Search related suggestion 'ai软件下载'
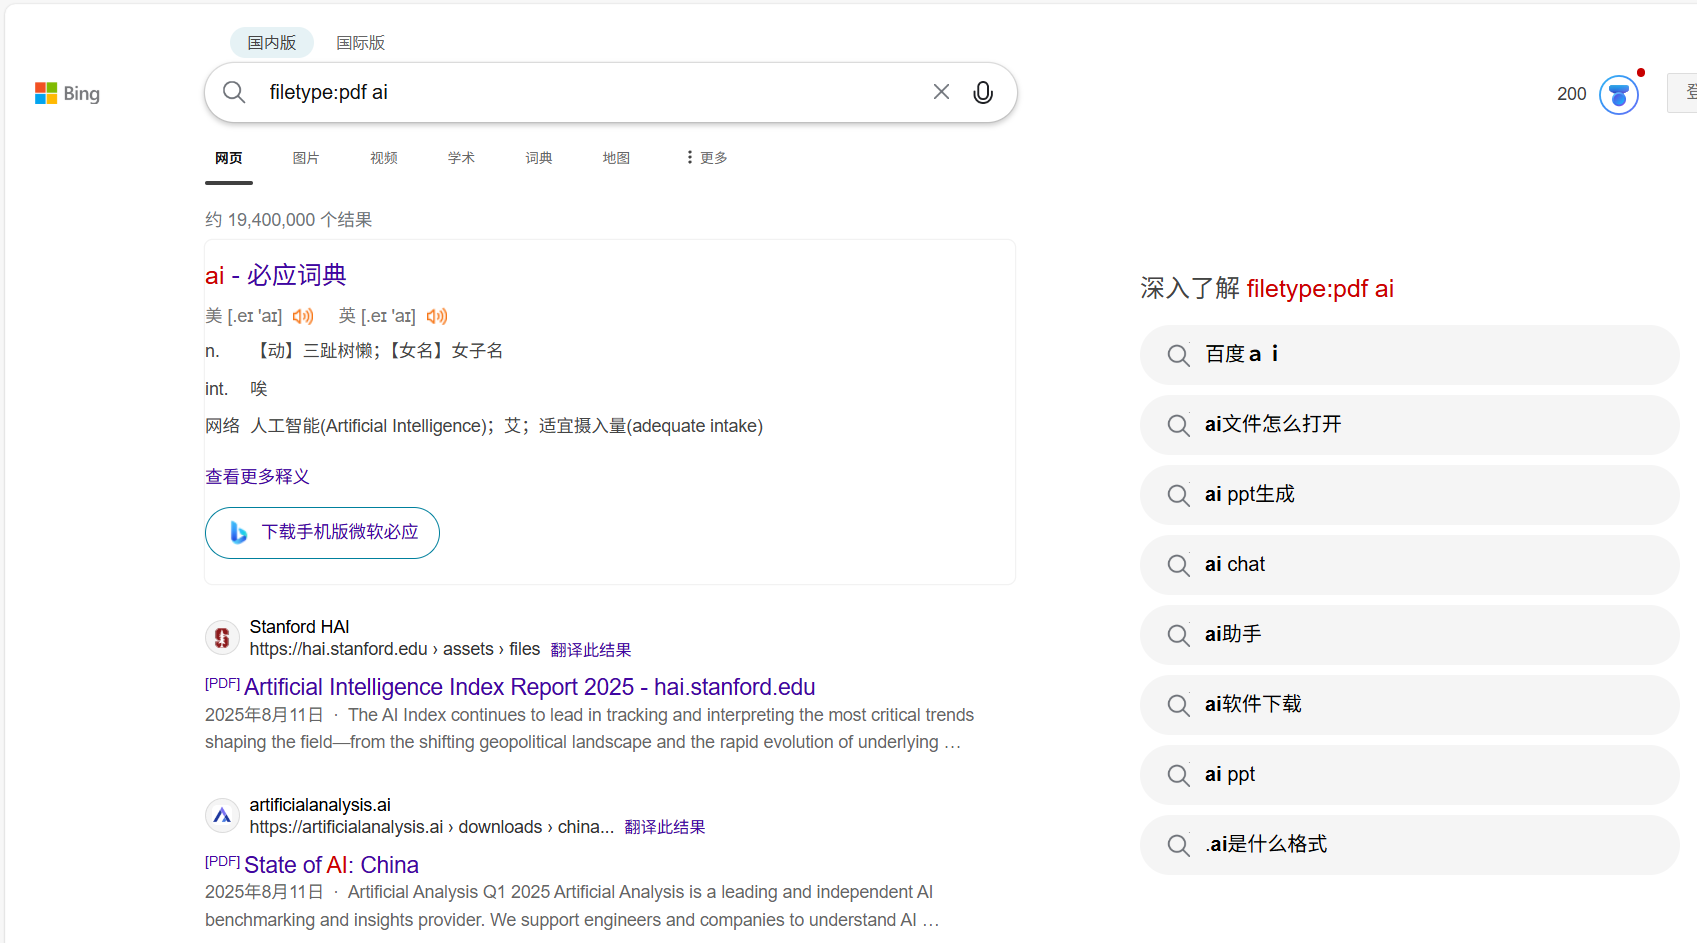Image resolution: width=1697 pixels, height=943 pixels. (1409, 705)
